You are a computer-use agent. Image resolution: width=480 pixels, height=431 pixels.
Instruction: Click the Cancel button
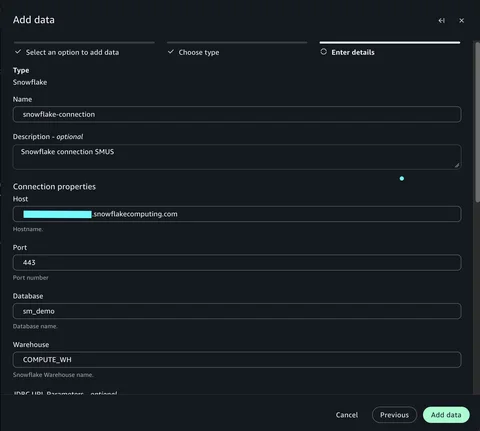(347, 415)
